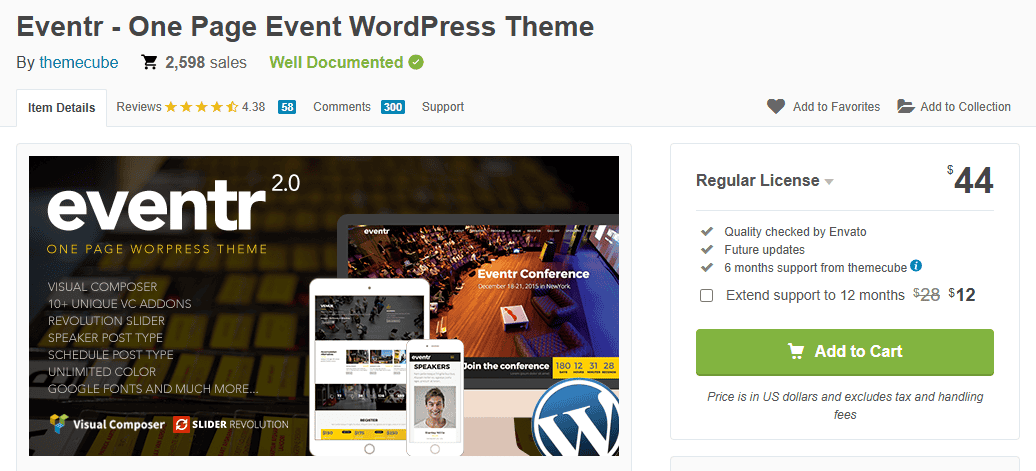Click the 4.38 rating value
1036x471 pixels.
253,107
